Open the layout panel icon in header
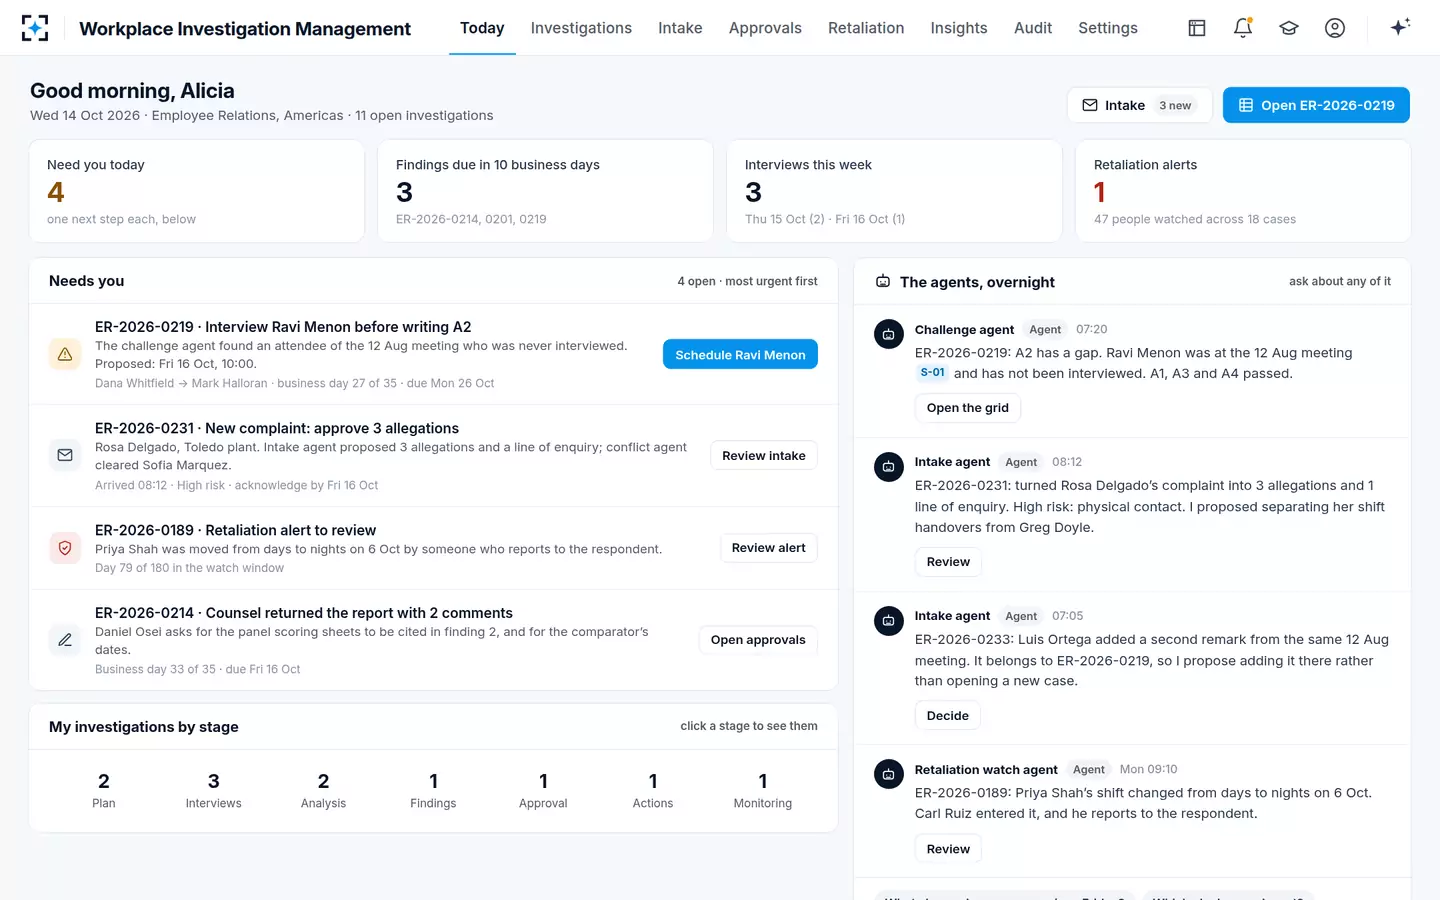 tap(1197, 28)
